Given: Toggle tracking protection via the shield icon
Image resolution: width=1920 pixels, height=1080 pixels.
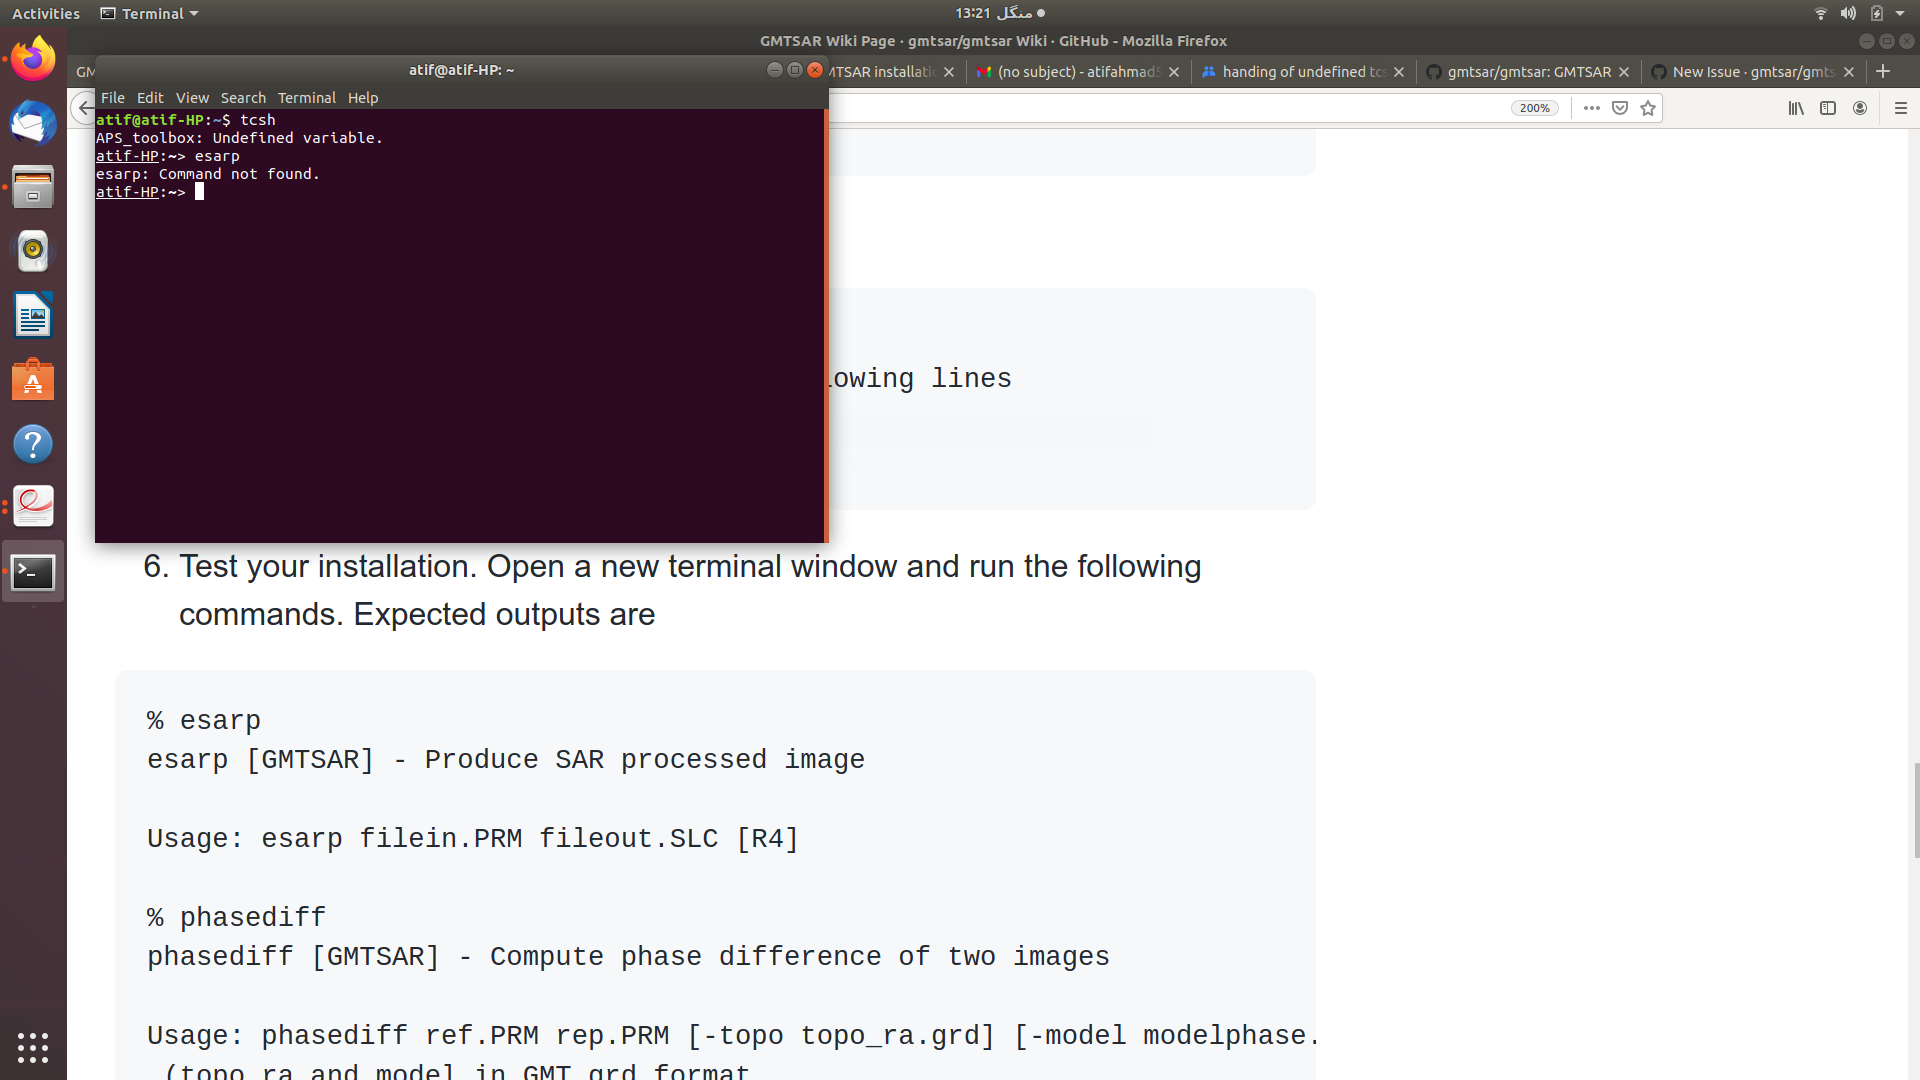Looking at the screenshot, I should pos(1618,108).
